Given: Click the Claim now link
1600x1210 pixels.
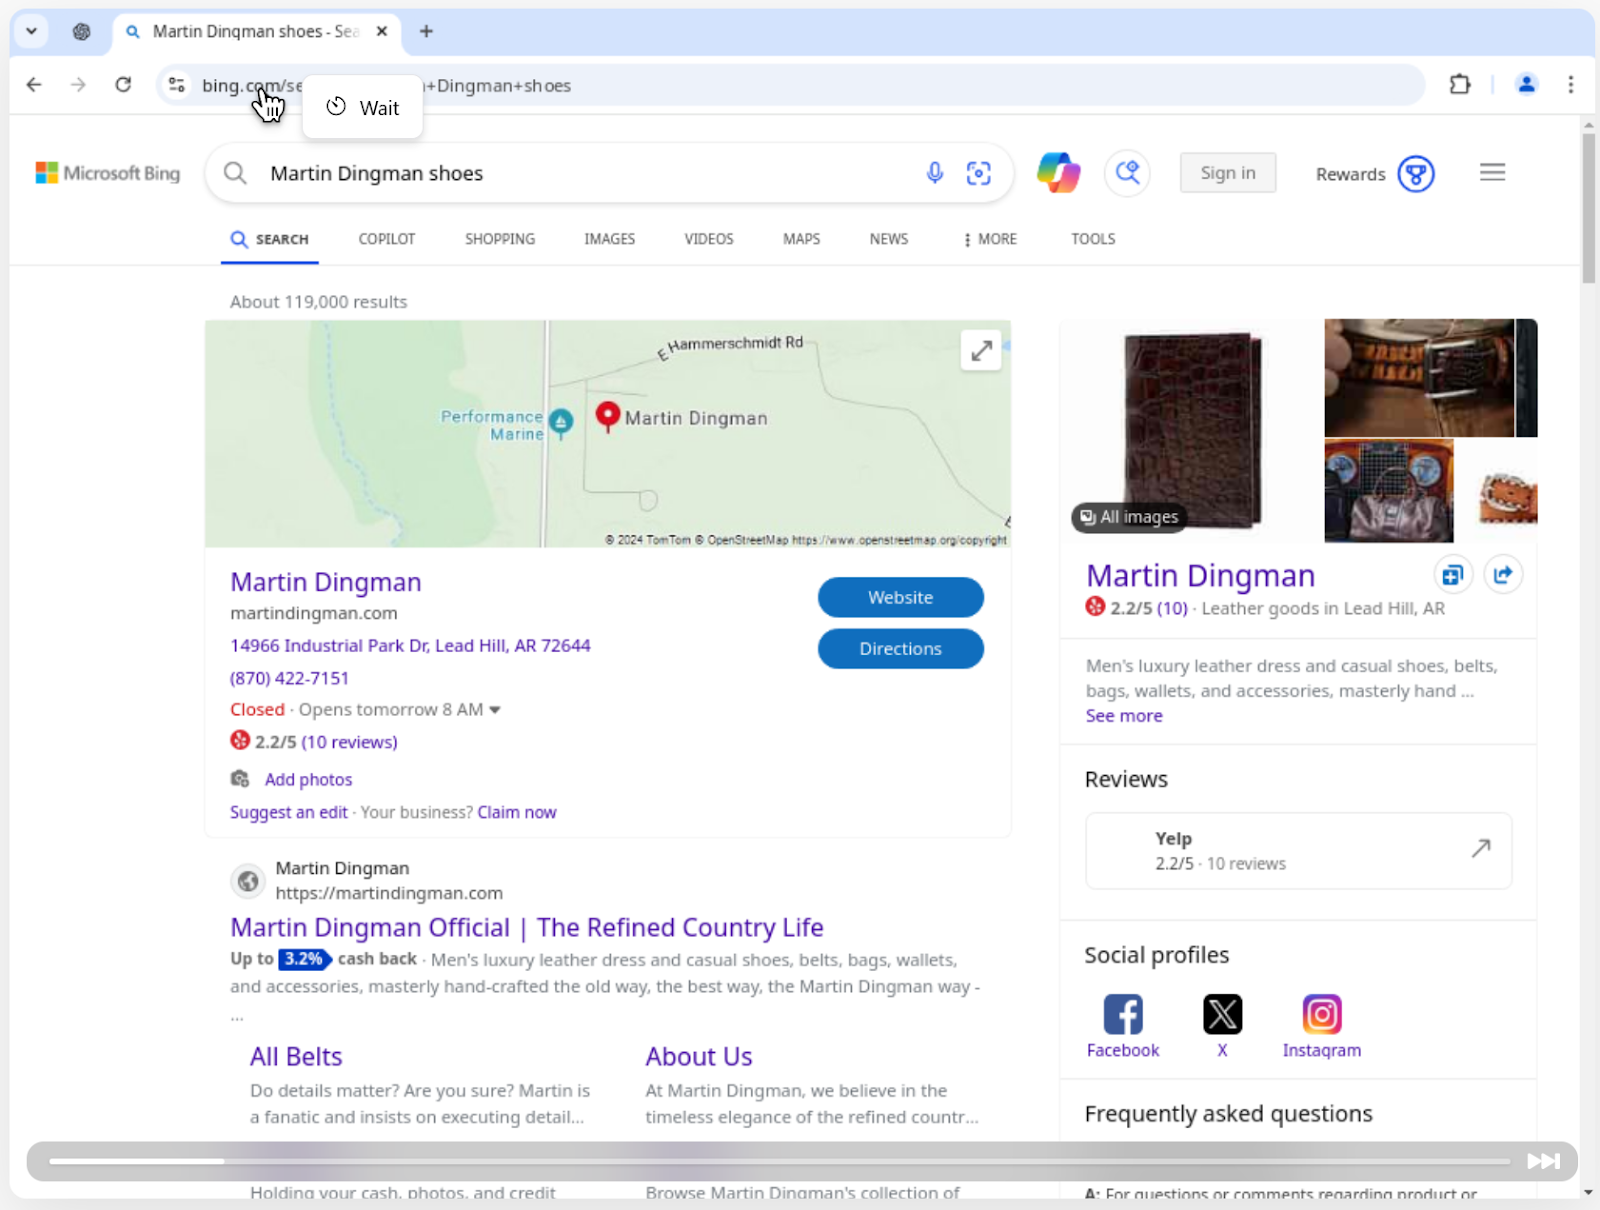Looking at the screenshot, I should (516, 812).
